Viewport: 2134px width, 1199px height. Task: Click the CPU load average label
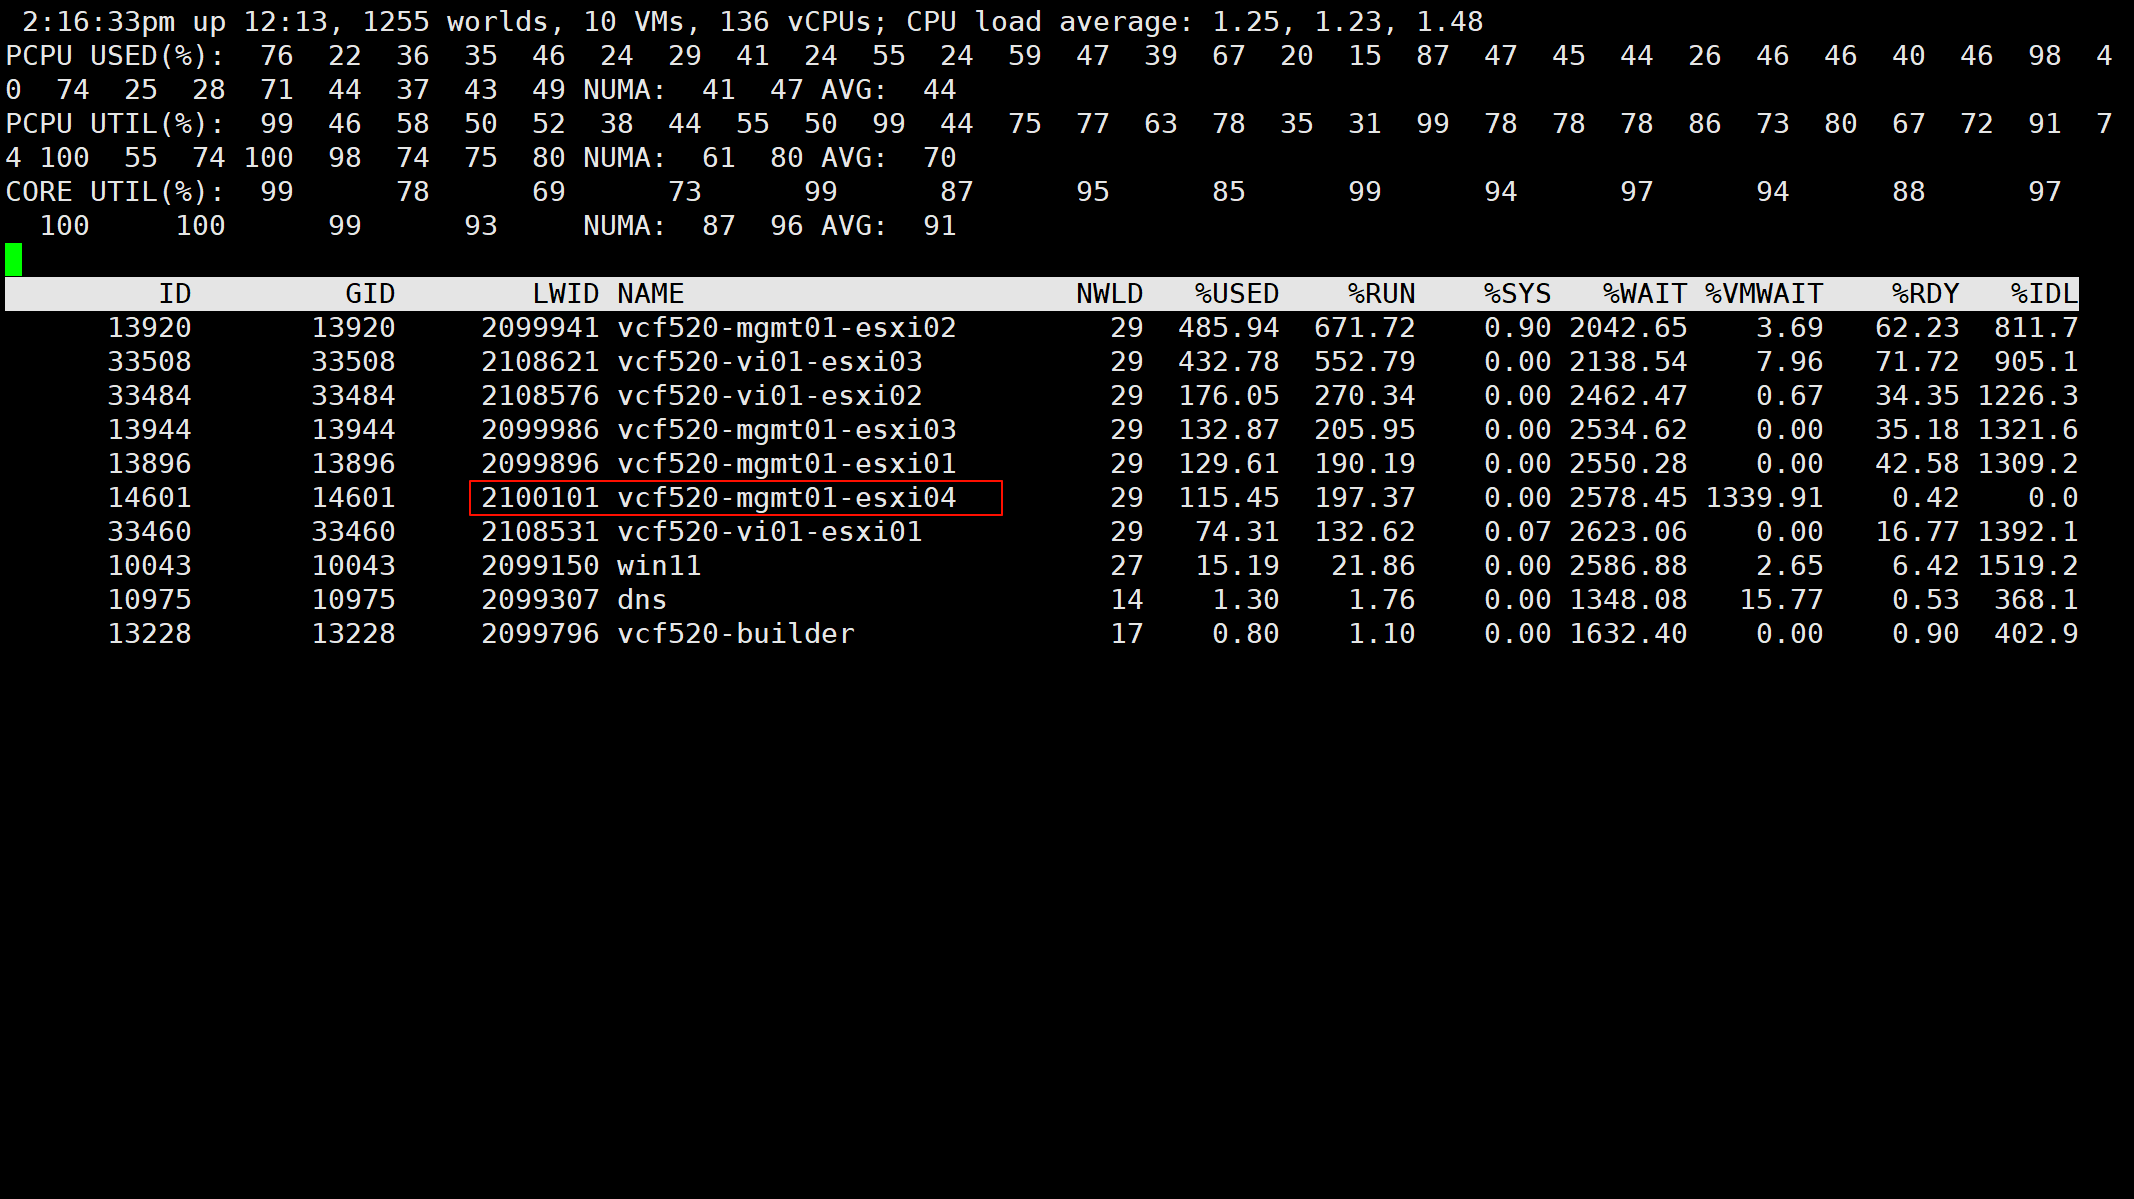coord(1050,22)
